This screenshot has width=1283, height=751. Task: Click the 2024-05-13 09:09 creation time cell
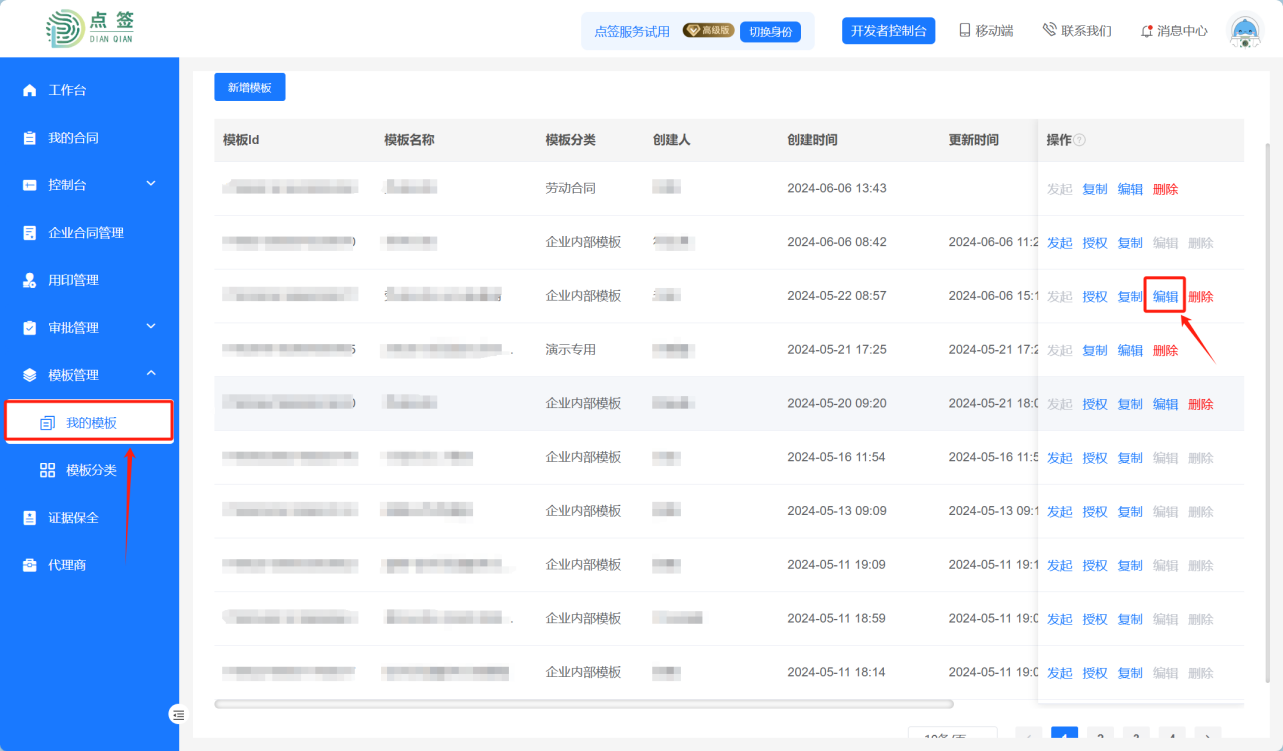point(837,511)
